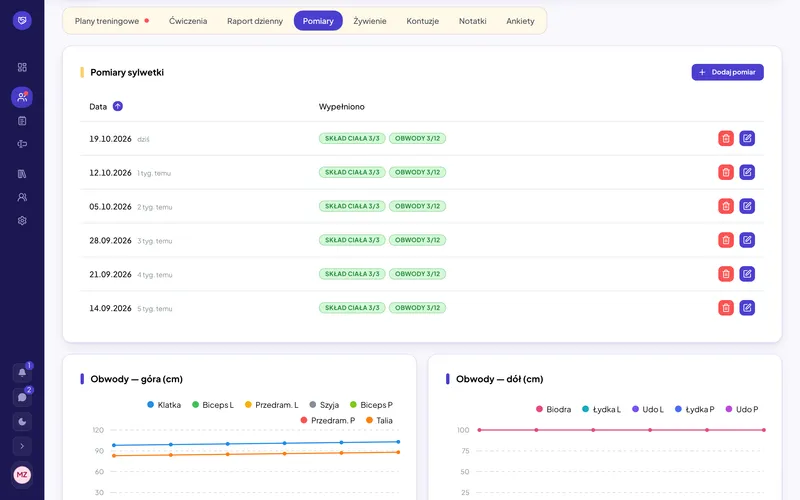Open the Ankiety tab

point(520,21)
